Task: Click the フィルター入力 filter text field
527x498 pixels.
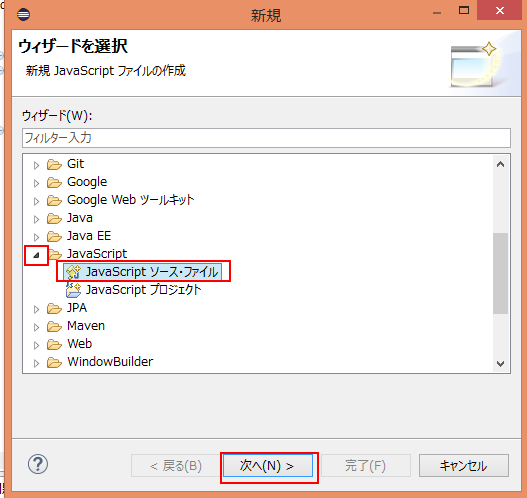Action: (x=266, y=138)
